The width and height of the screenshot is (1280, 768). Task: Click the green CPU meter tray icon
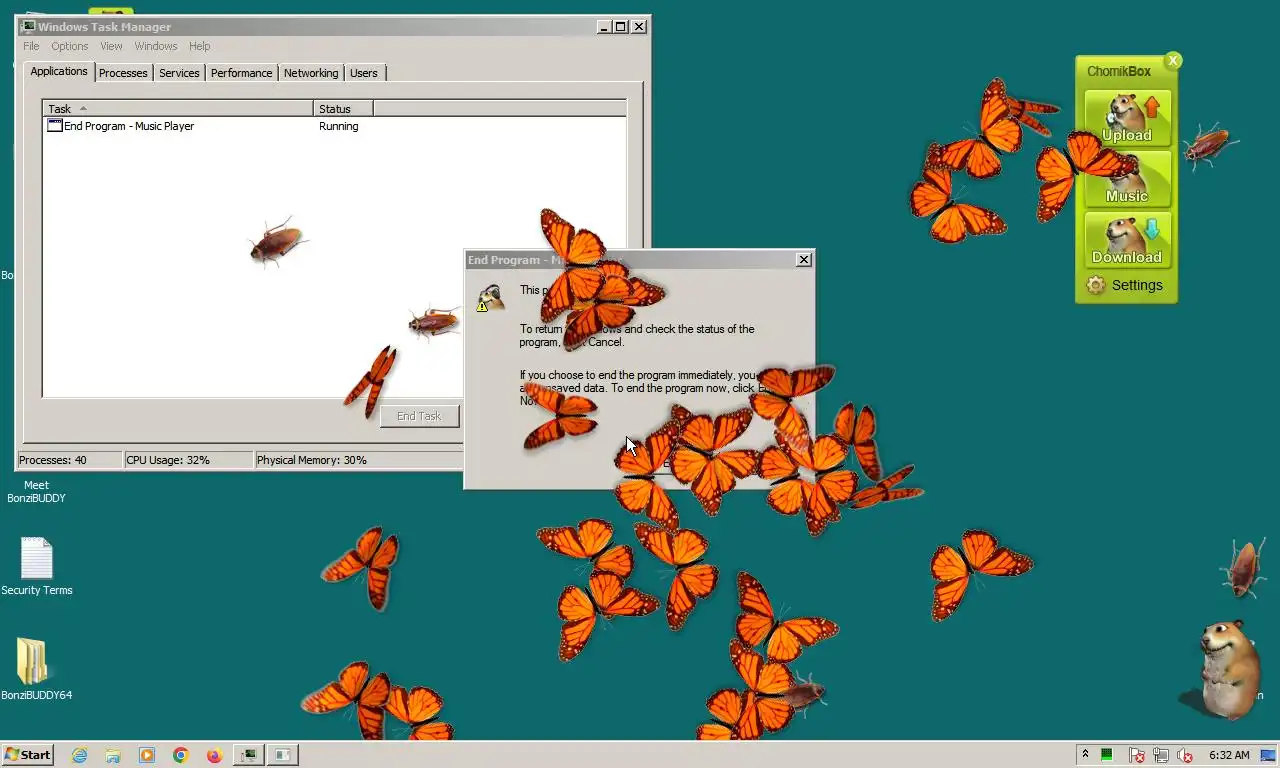[x=1107, y=755]
